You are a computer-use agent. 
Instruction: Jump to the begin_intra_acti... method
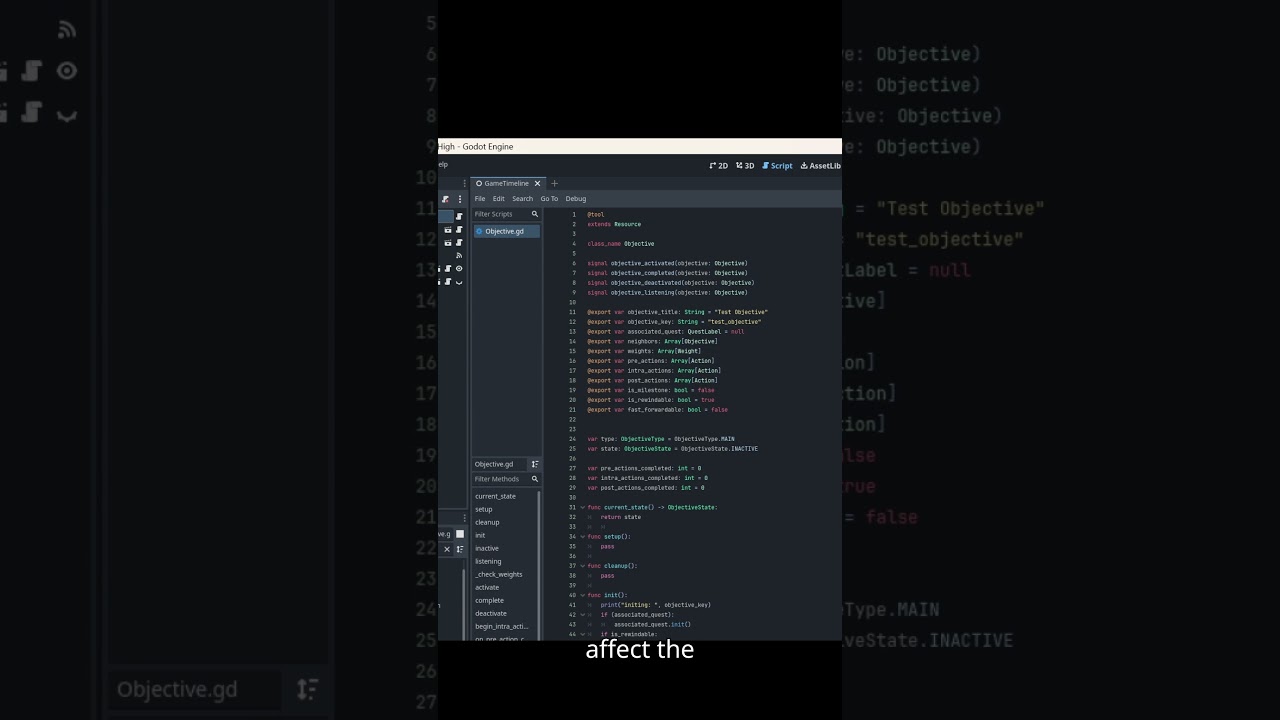tap(501, 626)
